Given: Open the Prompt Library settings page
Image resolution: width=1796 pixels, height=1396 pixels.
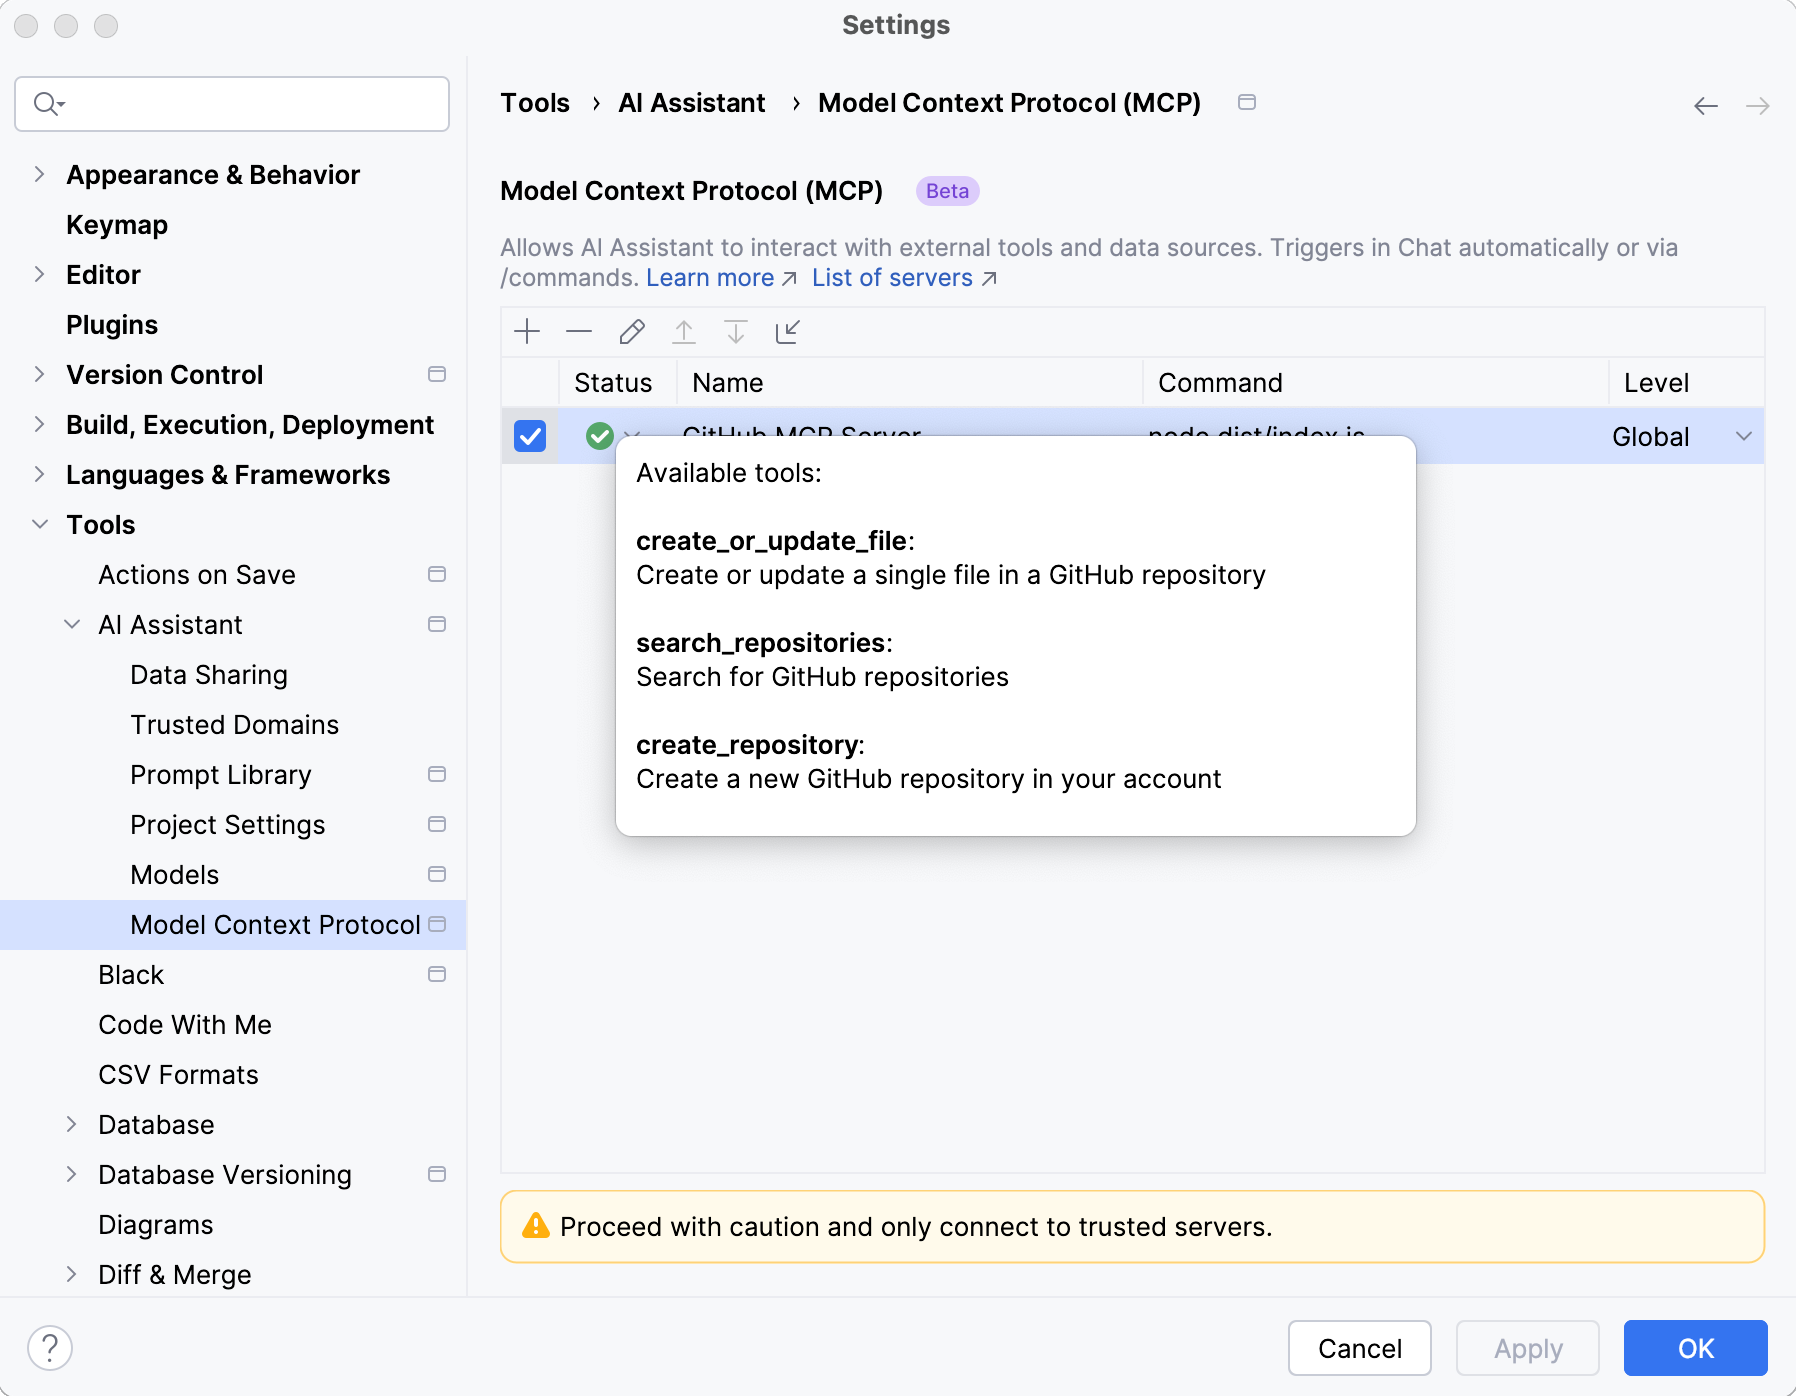Looking at the screenshot, I should (221, 775).
